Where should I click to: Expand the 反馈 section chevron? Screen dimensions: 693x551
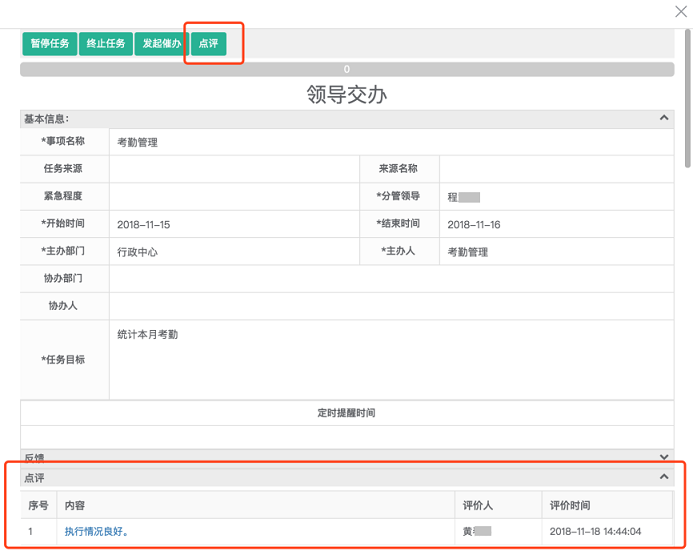[x=664, y=456]
